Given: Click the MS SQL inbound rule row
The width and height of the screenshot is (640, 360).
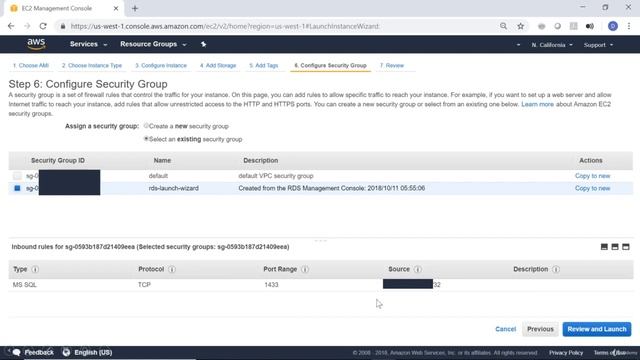Looking at the screenshot, I should pyautogui.click(x=321, y=284).
